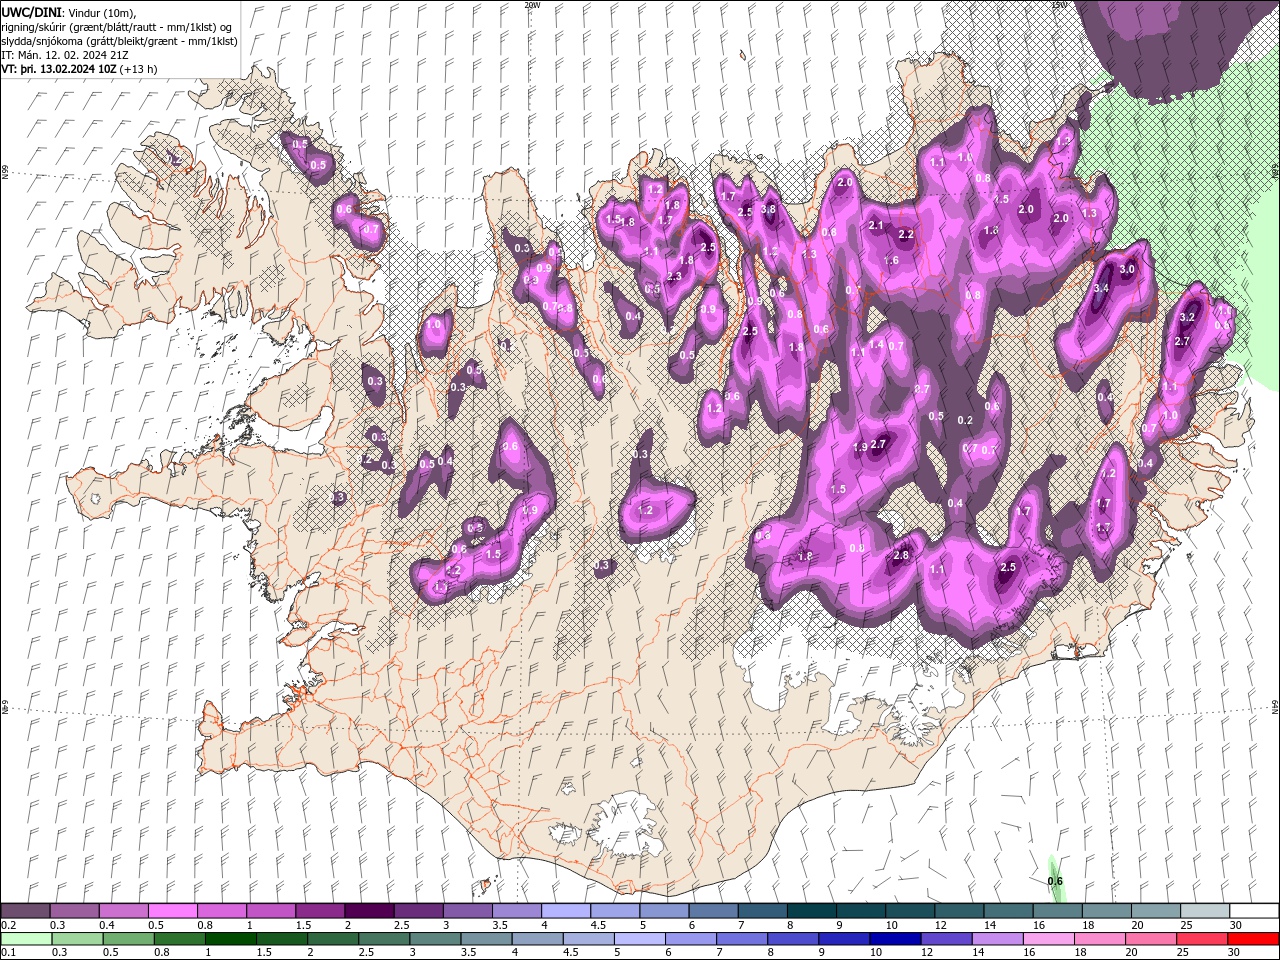This screenshot has height=960, width=1280.
Task: Pick the darkest purple 2–2.5 snow swatch
Action: click(x=368, y=911)
